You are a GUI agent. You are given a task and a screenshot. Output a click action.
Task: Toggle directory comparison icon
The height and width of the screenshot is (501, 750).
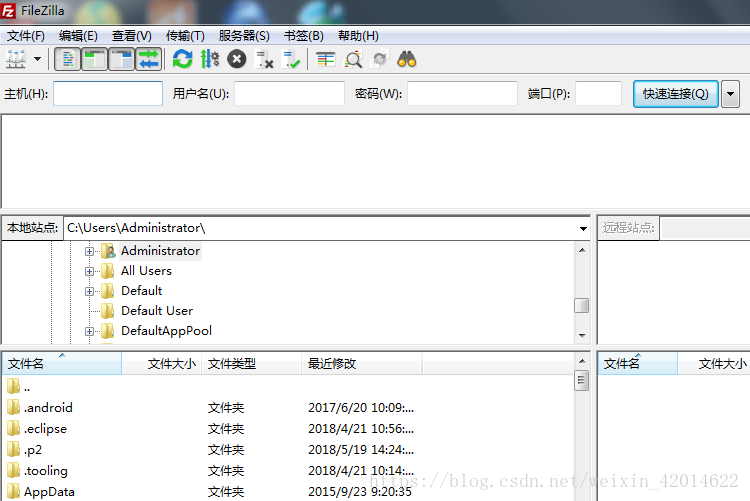pyautogui.click(x=353, y=59)
